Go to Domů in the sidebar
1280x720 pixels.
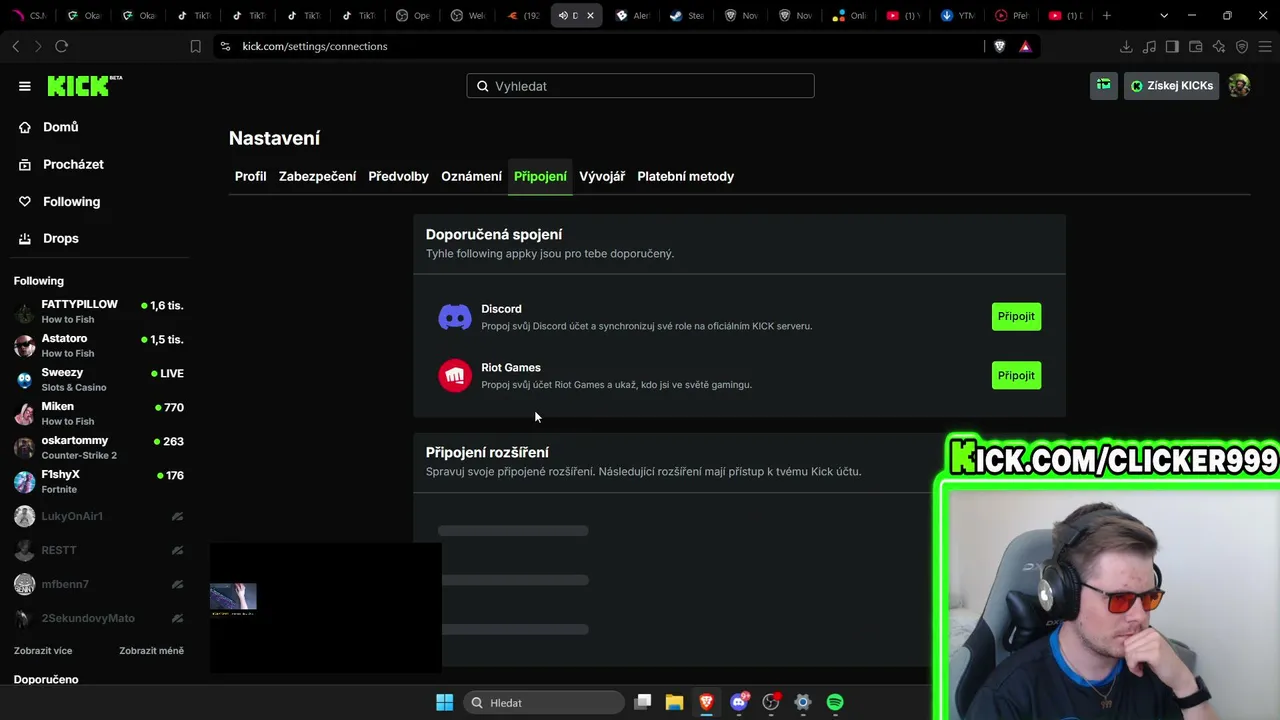point(61,127)
